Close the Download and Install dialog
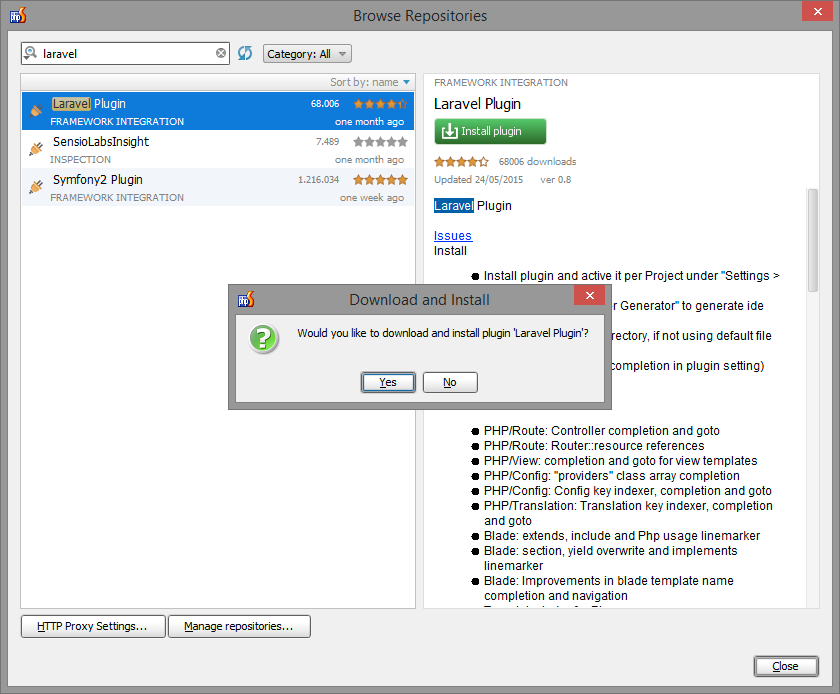 click(589, 295)
